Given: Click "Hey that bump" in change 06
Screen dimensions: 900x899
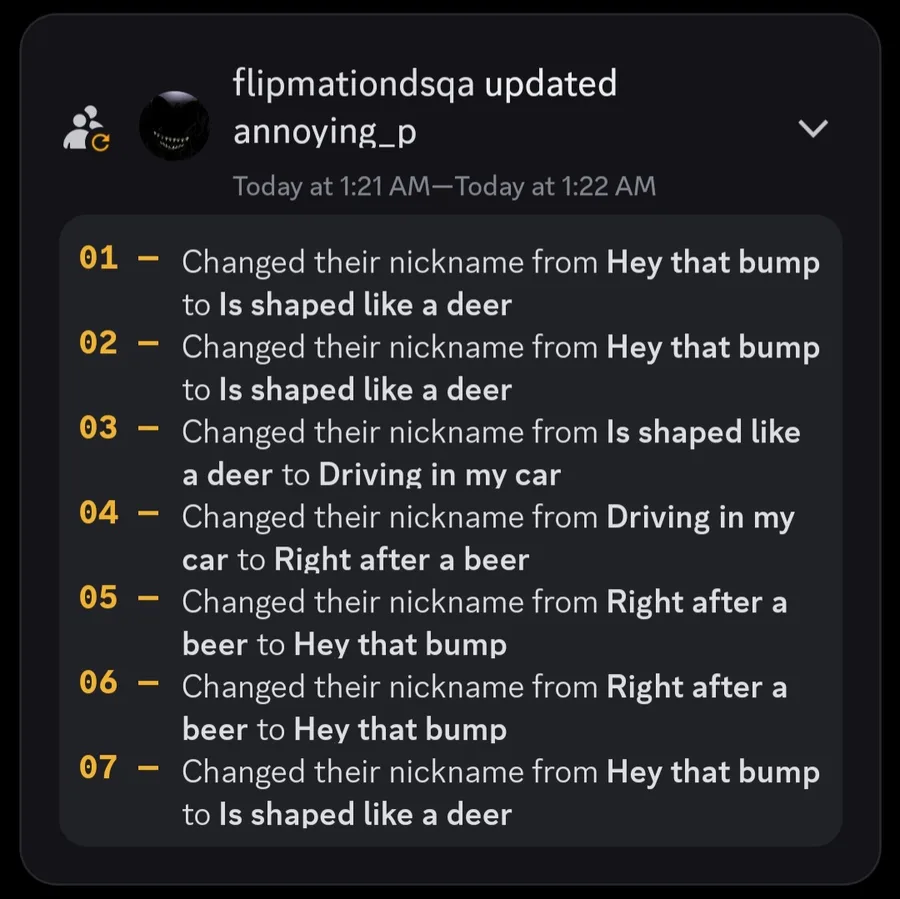Looking at the screenshot, I should tap(400, 730).
